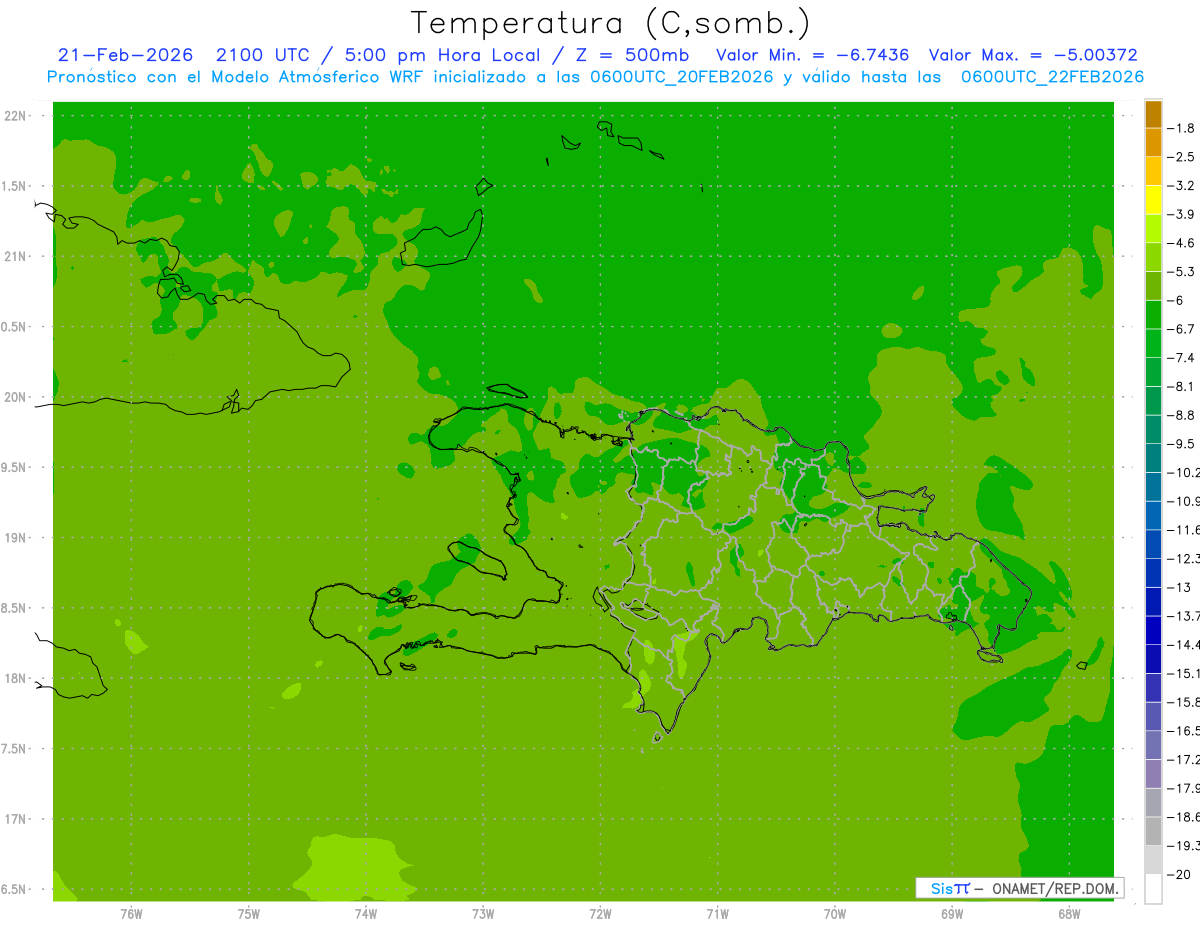Screen dimensions: 1200x927
Task: Pick the olive-green swatch between -5.3 and -6
Action: pyautogui.click(x=1153, y=286)
